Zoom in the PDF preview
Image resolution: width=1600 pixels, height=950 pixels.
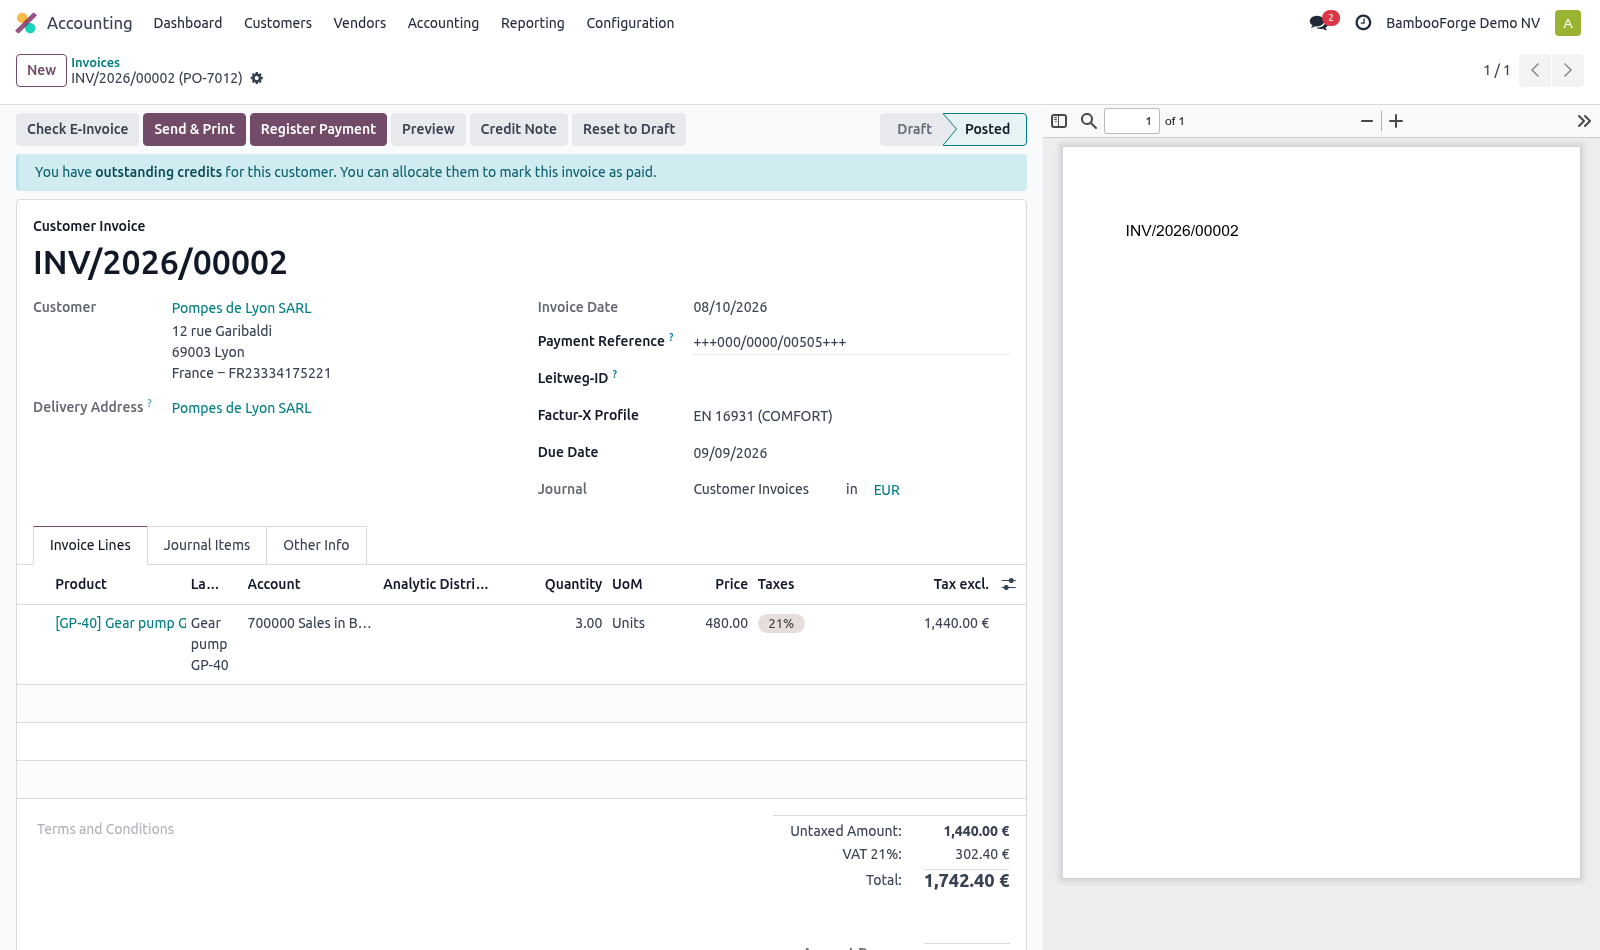pos(1397,121)
